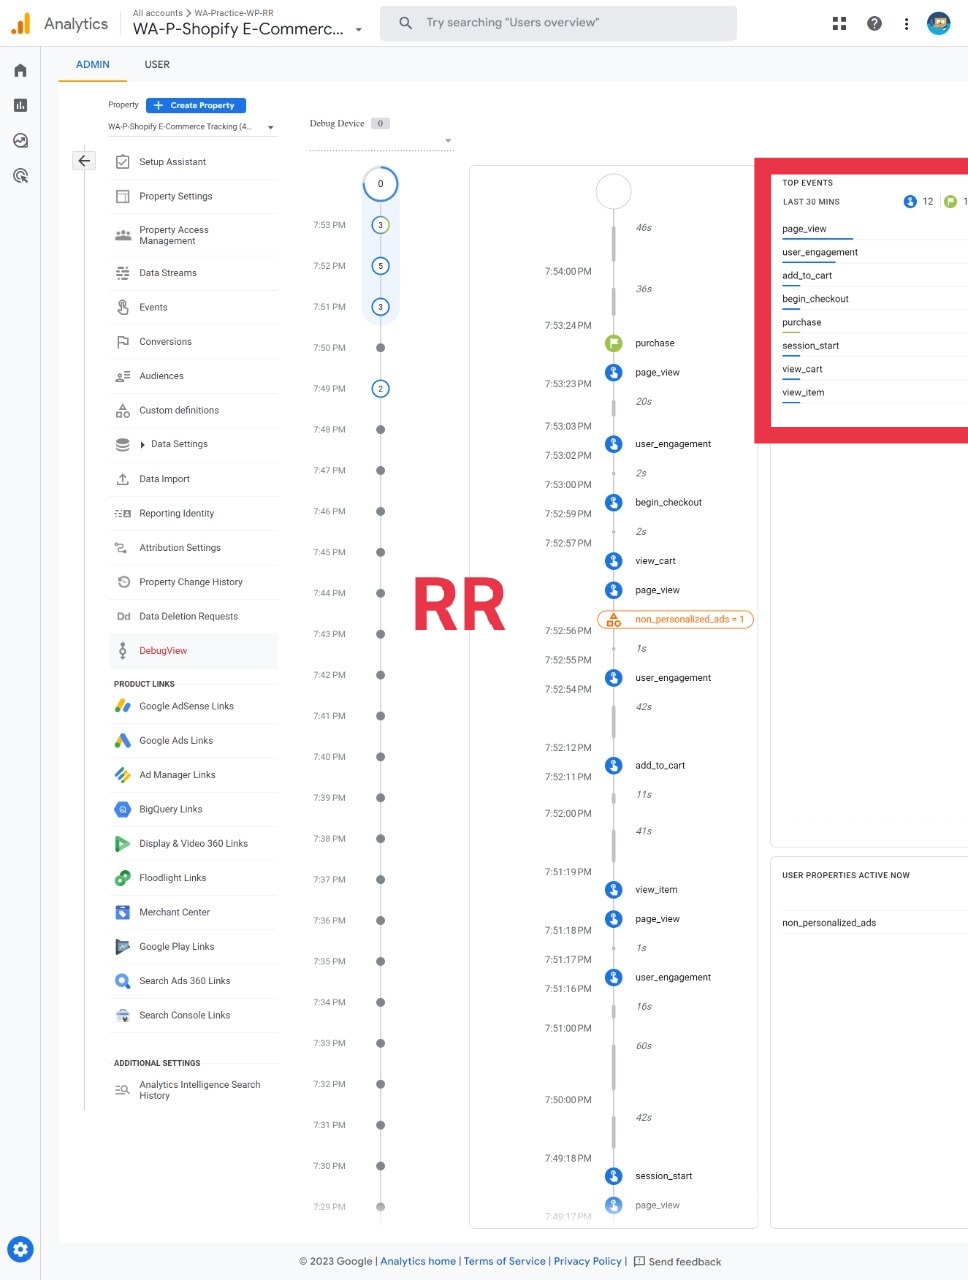Click the Admin gear icon at bottom left
This screenshot has width=968, height=1280.
coord(21,1249)
